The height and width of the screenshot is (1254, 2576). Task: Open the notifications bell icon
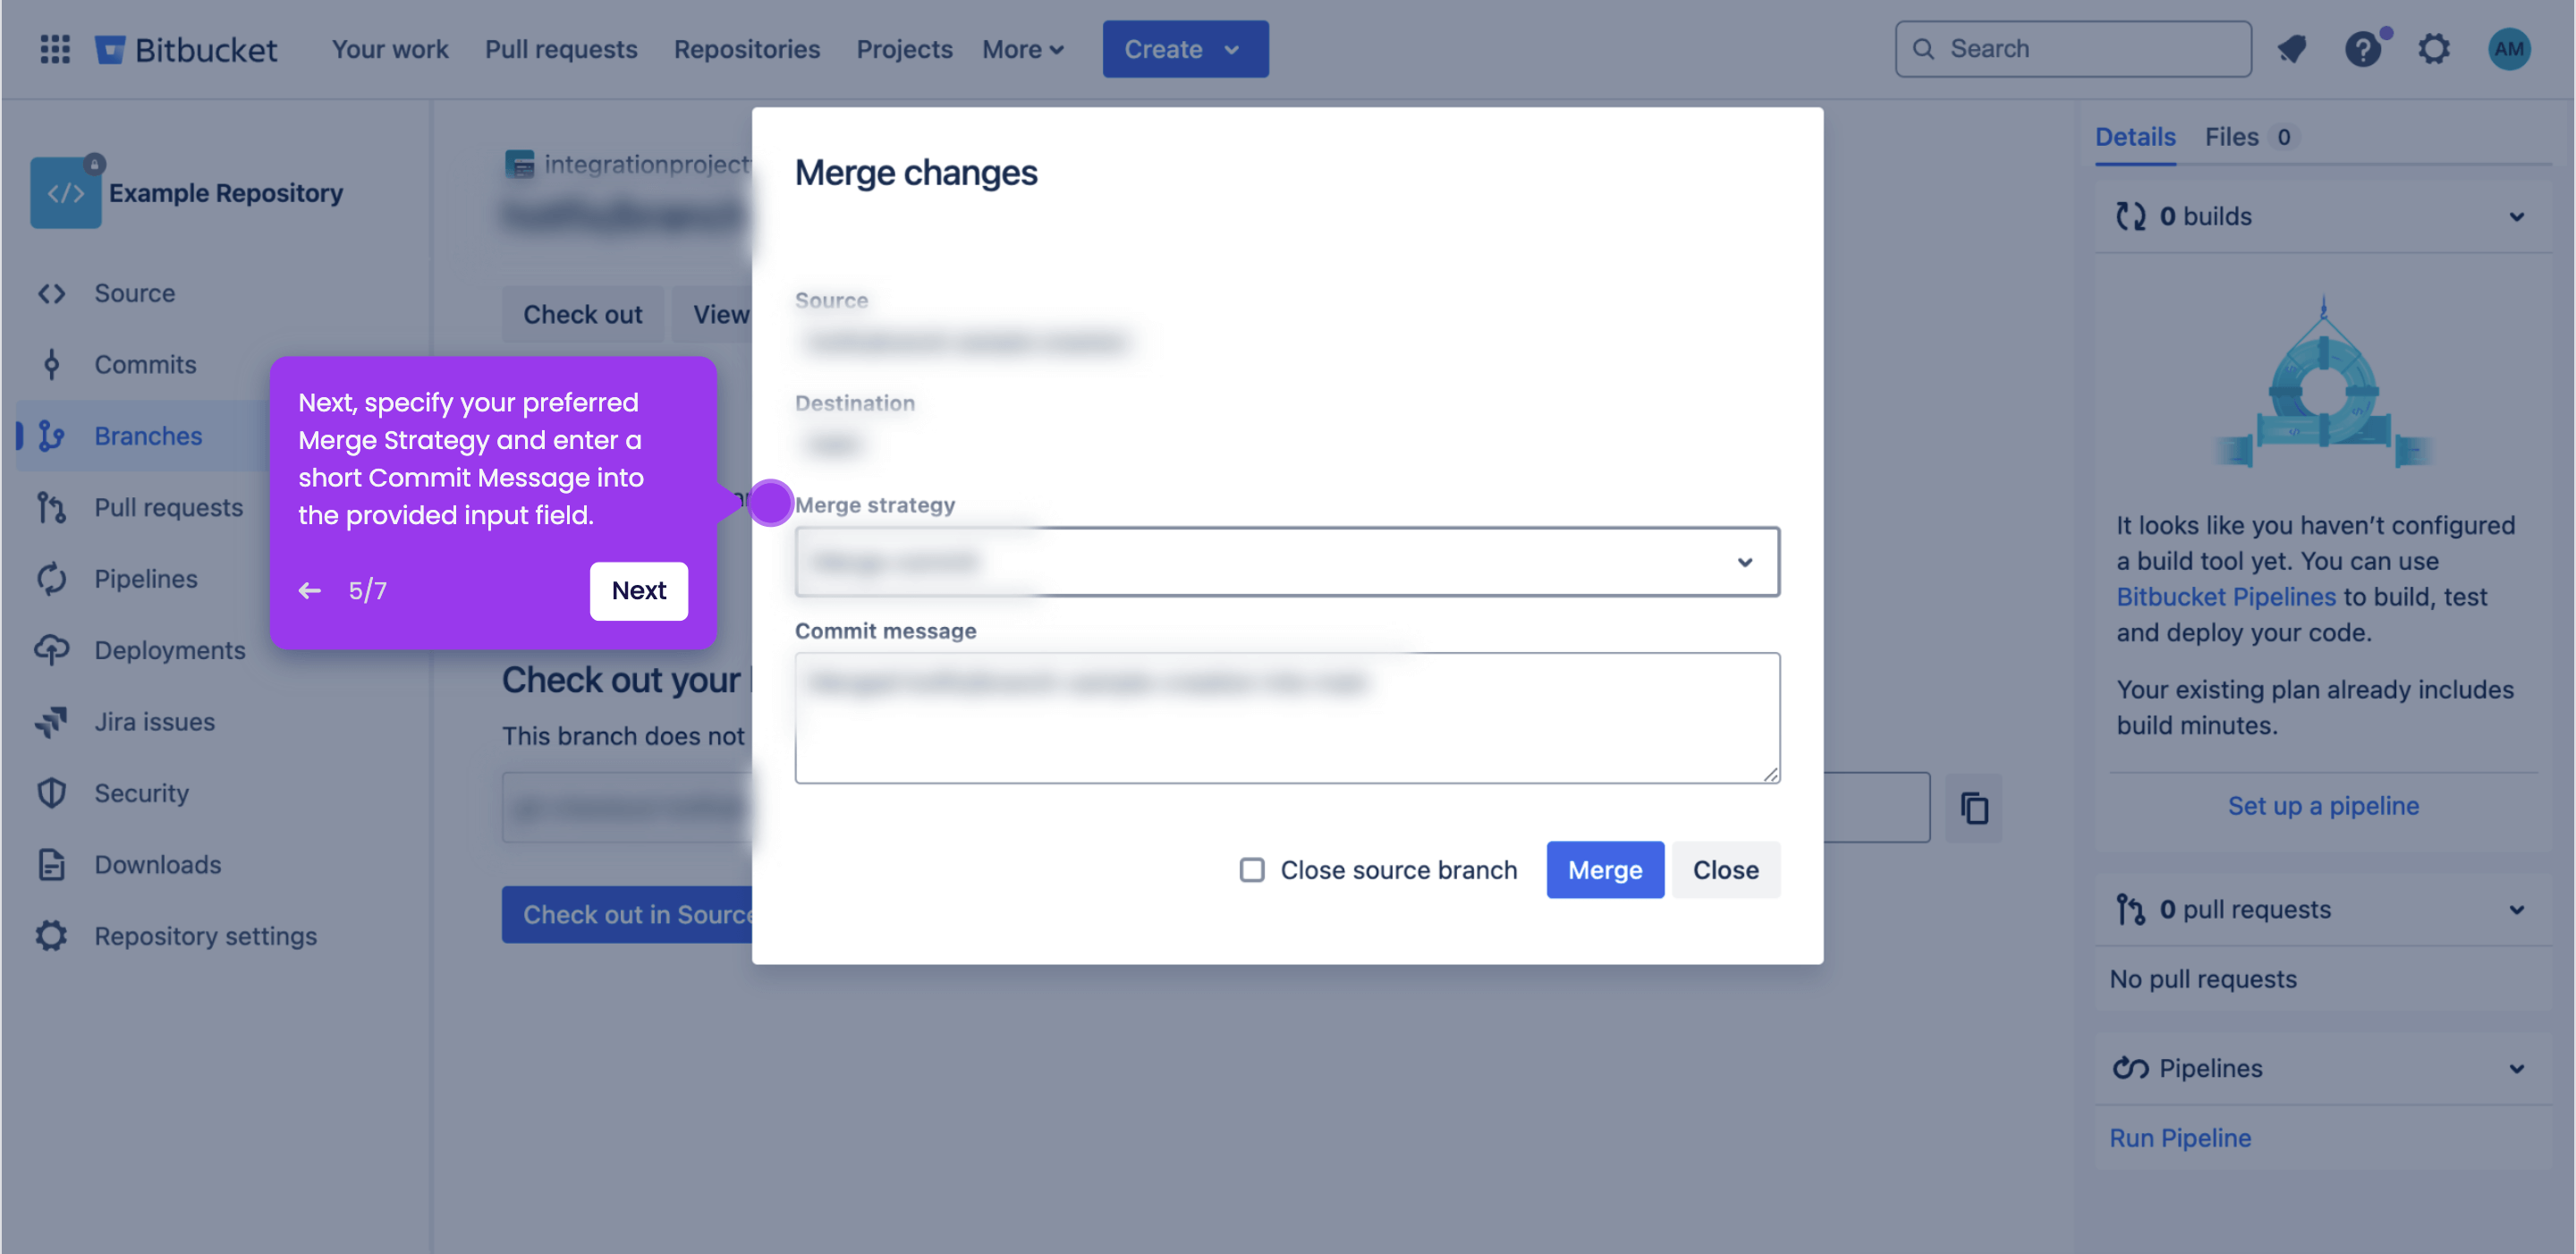(x=2292, y=49)
